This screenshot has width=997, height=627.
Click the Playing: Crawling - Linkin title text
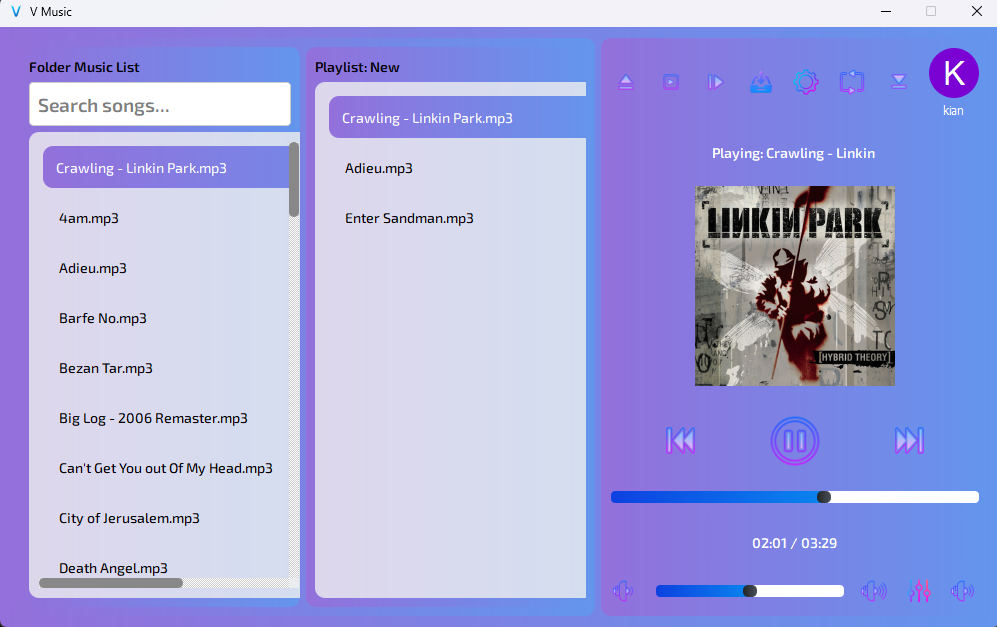794,153
